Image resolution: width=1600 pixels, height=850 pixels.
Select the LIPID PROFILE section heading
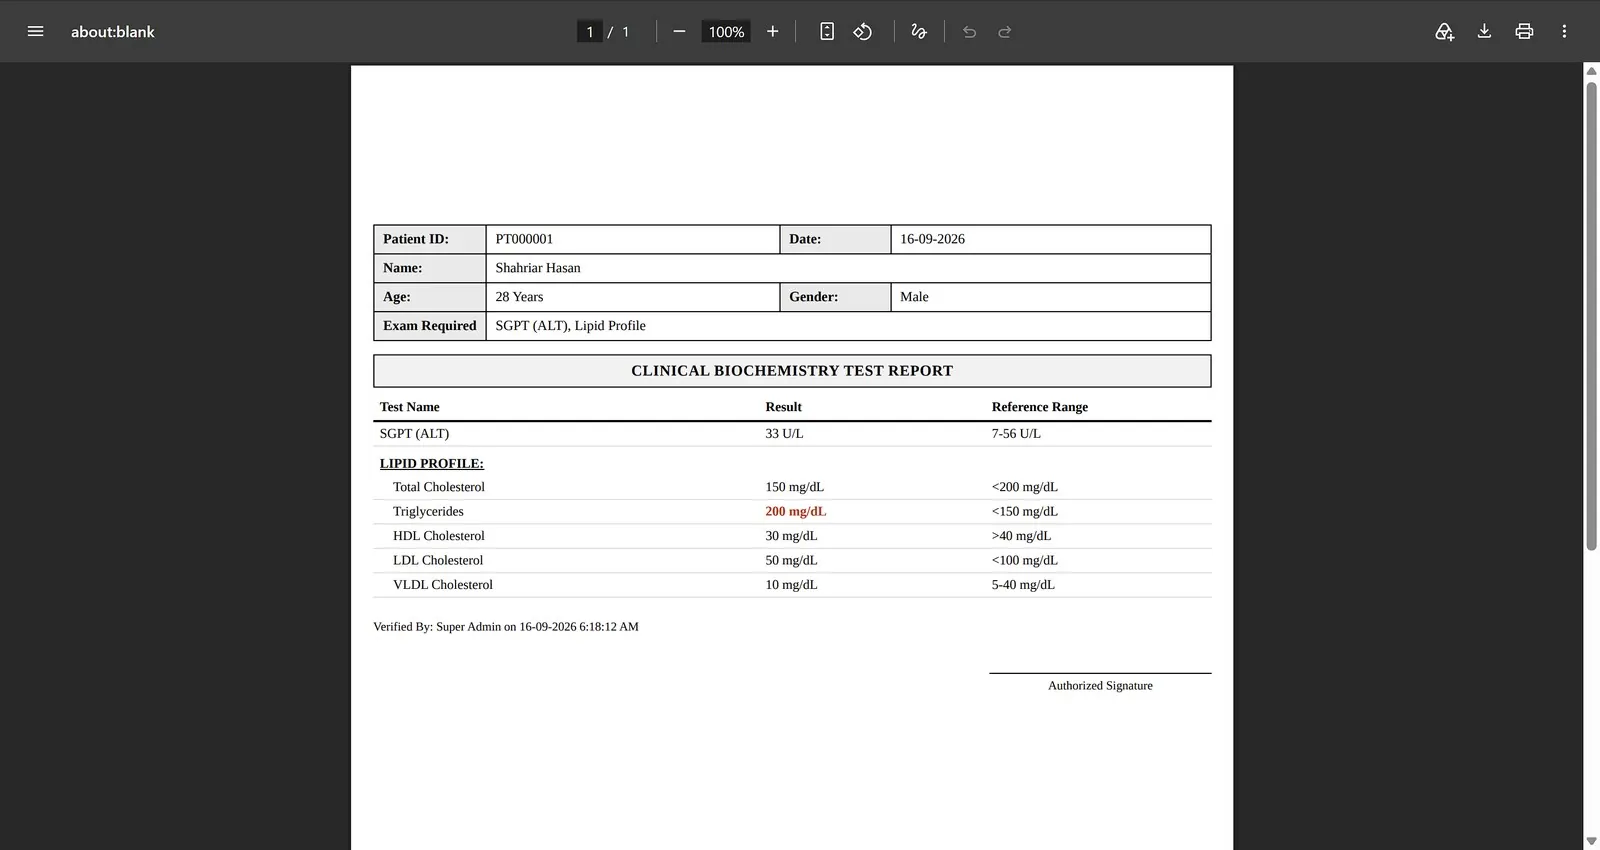tap(431, 464)
